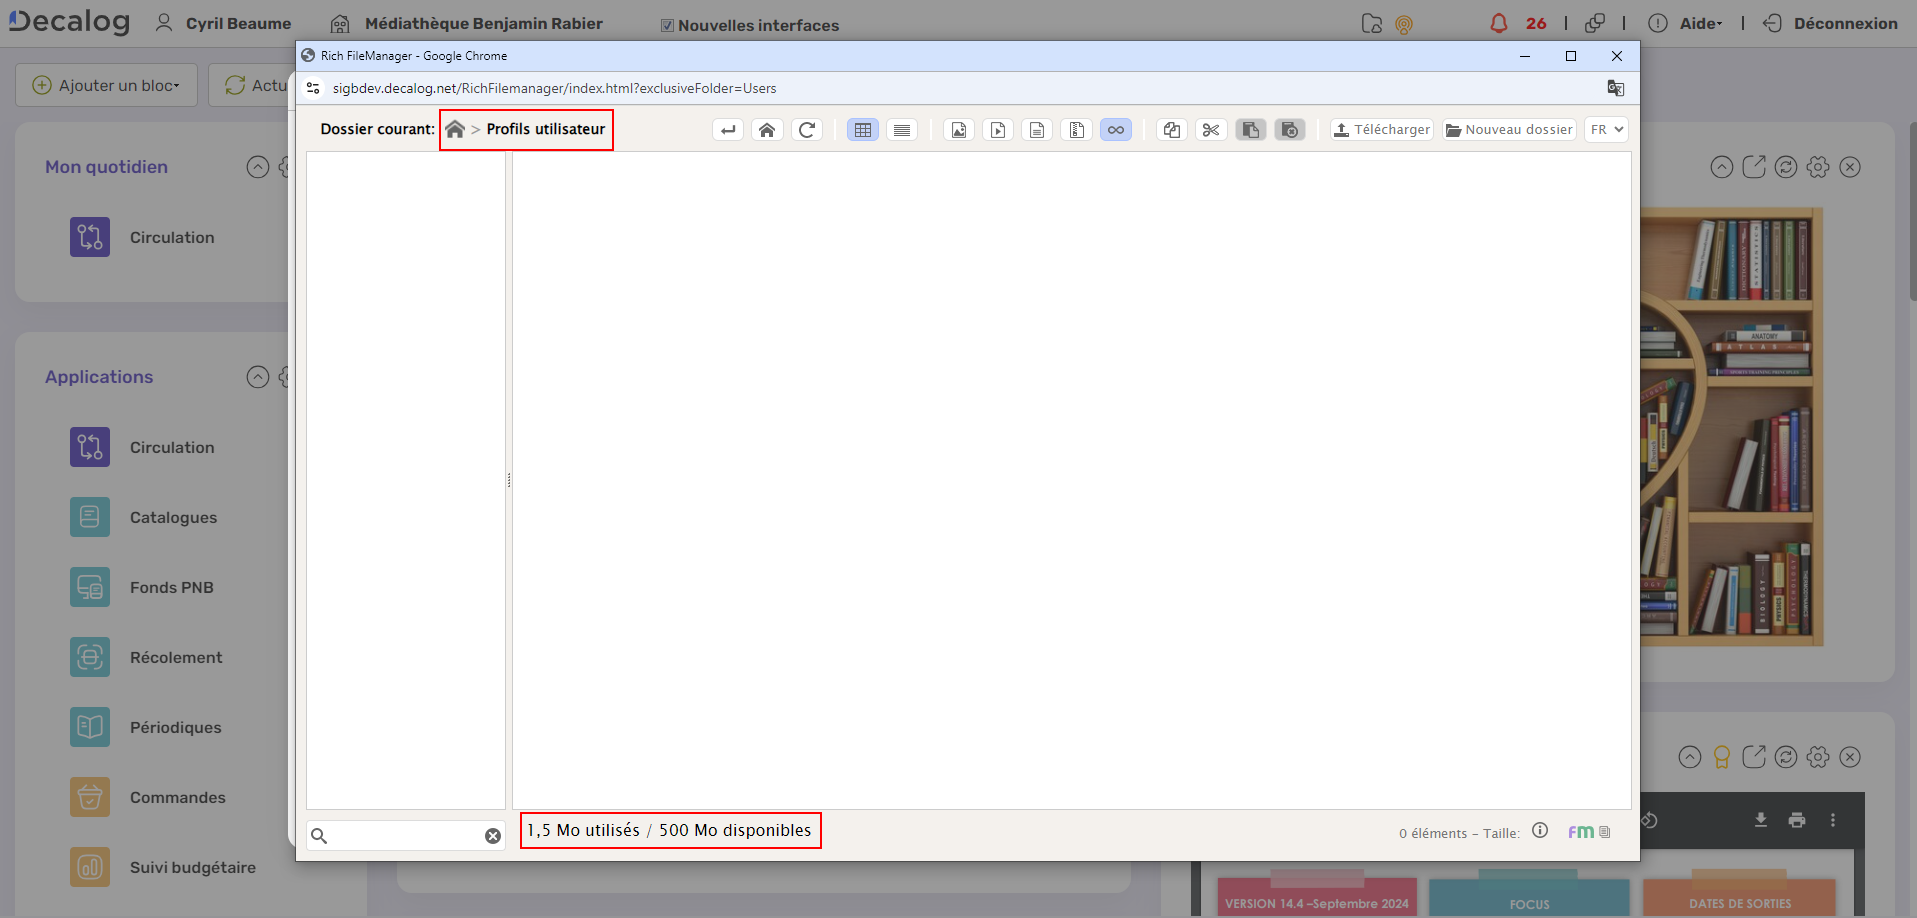Clear the search field with X icon

point(493,836)
